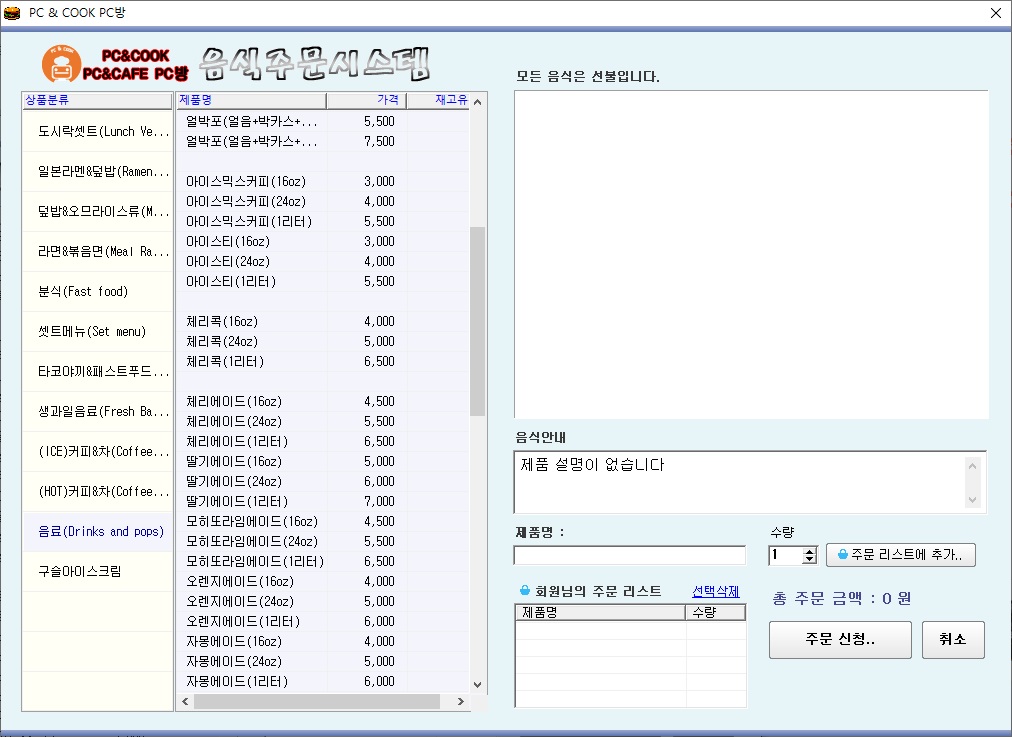This screenshot has height=737, width=1012.
Task: Select 타코야끼&패스트푸드 category
Action: pyautogui.click(x=98, y=372)
